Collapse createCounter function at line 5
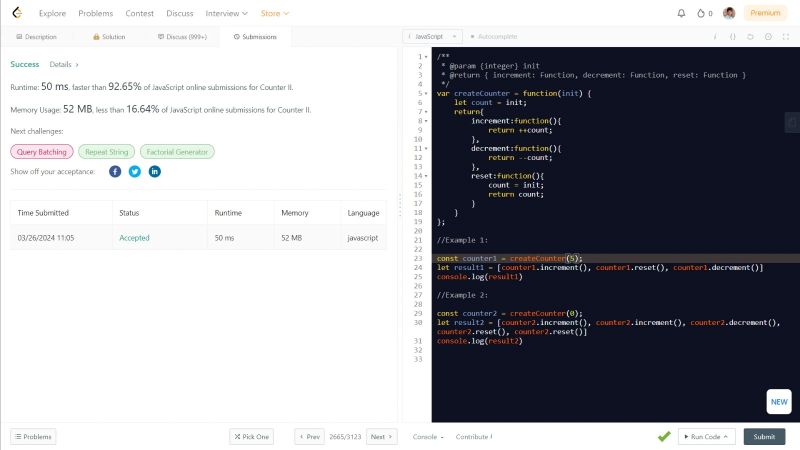The width and height of the screenshot is (800, 450). point(427,93)
